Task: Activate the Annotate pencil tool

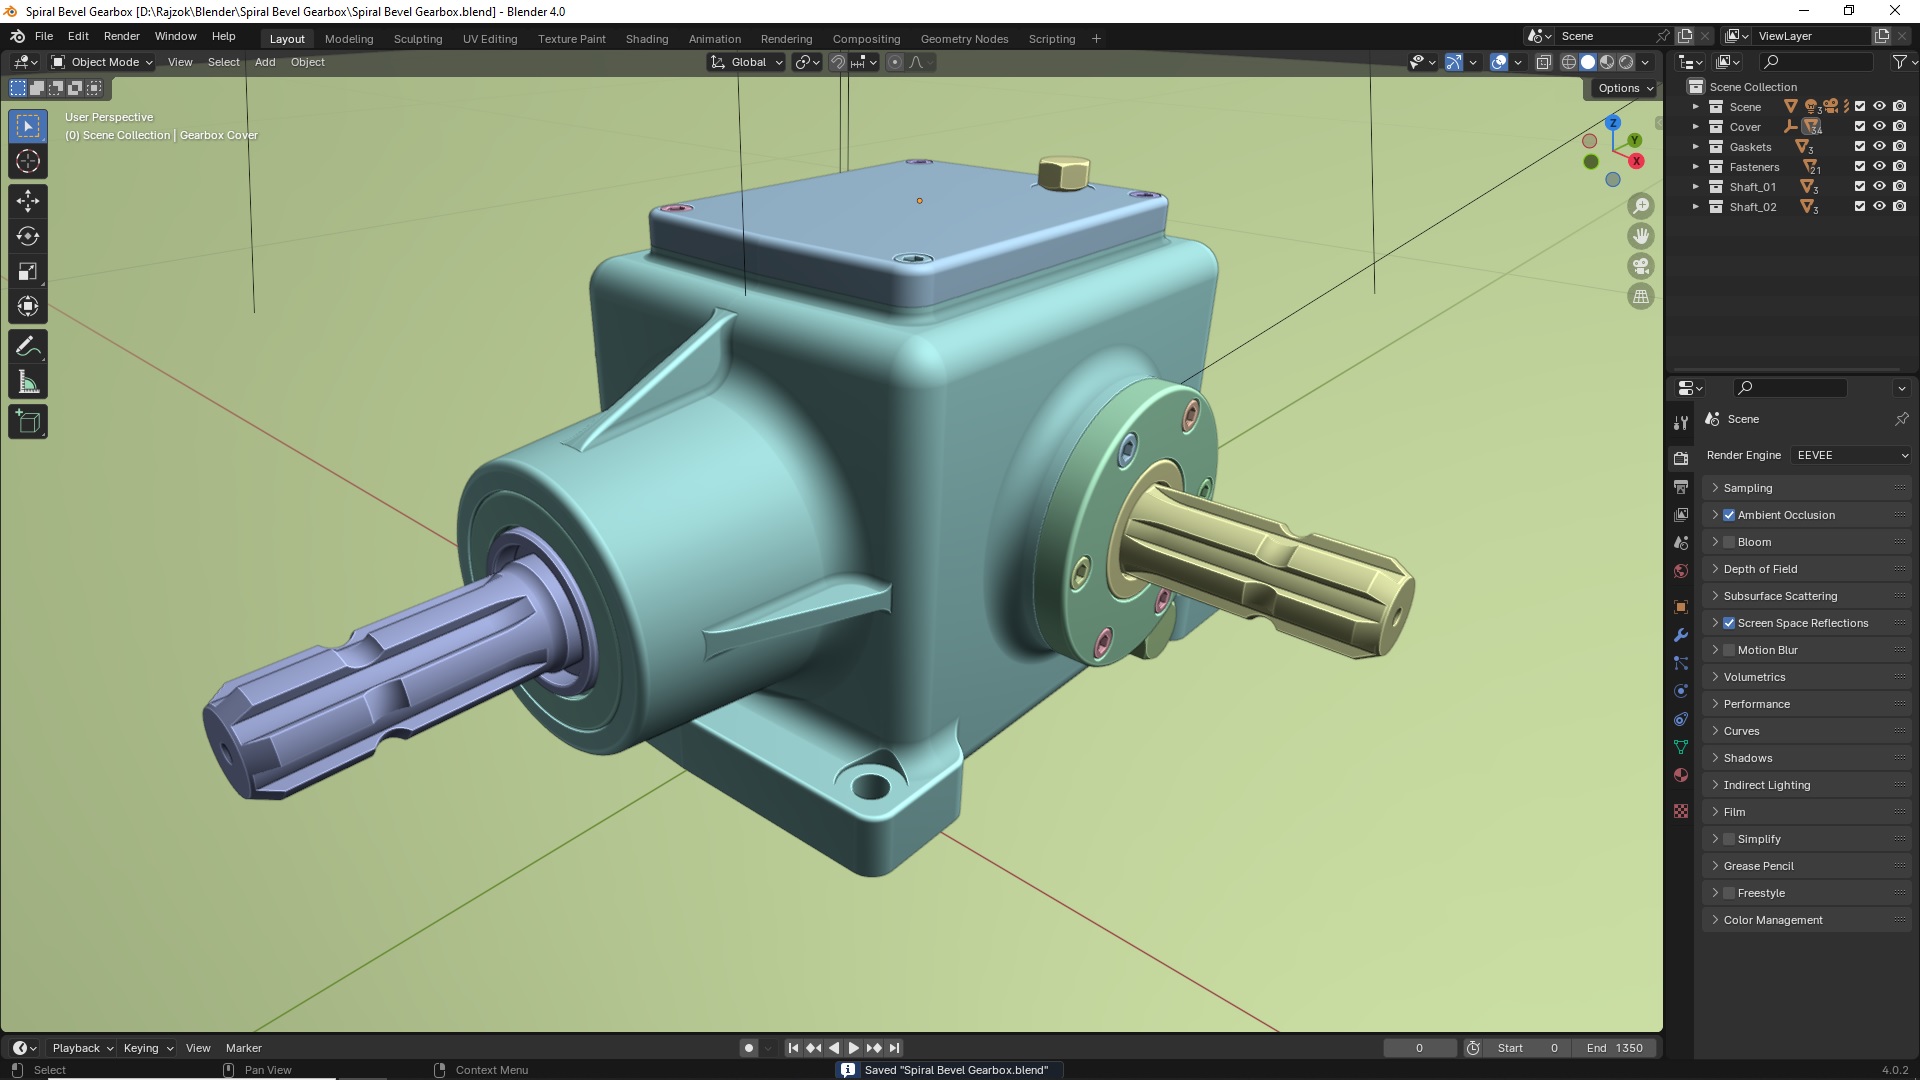Action: 28,347
